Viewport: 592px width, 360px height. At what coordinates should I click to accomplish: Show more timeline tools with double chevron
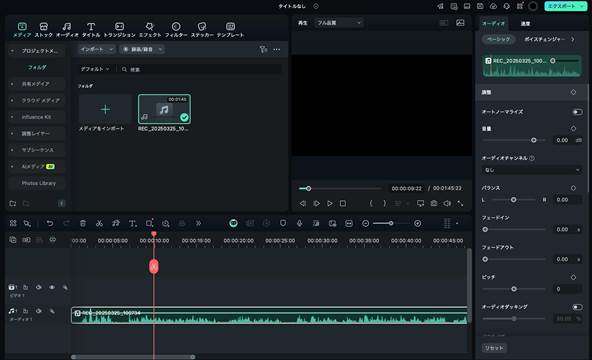point(198,223)
